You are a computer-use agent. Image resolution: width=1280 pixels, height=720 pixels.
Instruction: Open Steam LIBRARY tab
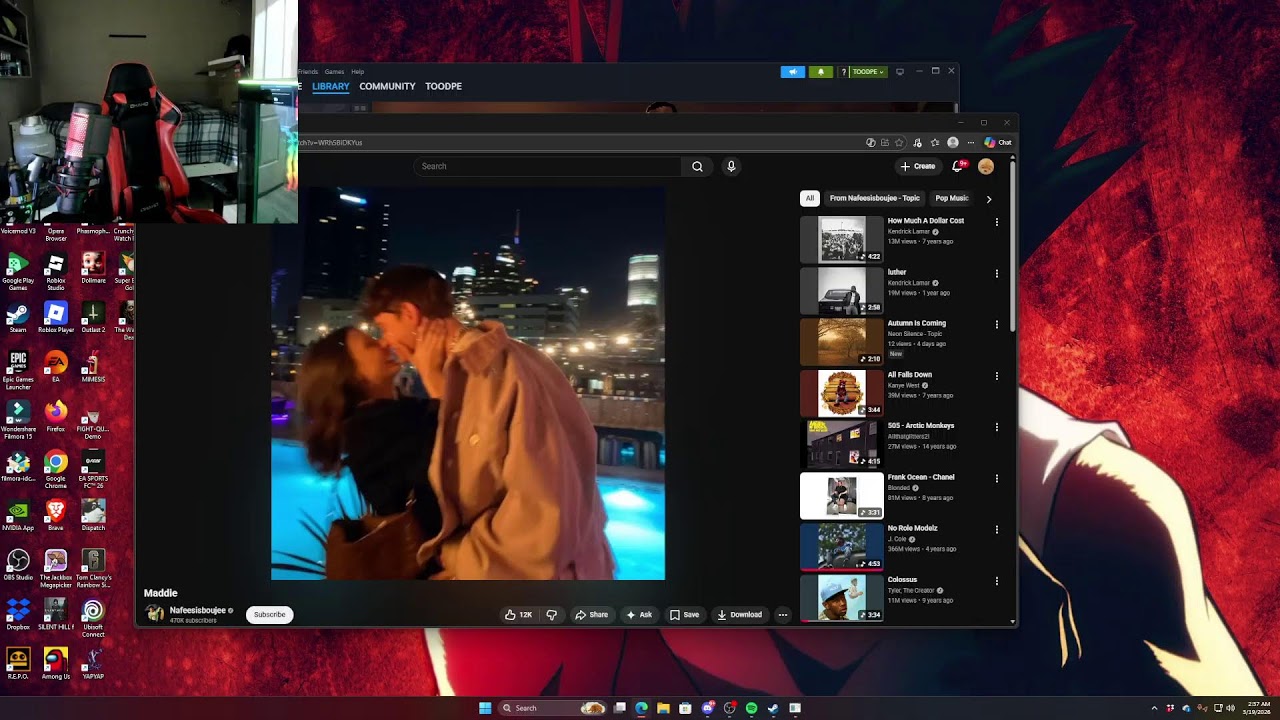tap(330, 87)
